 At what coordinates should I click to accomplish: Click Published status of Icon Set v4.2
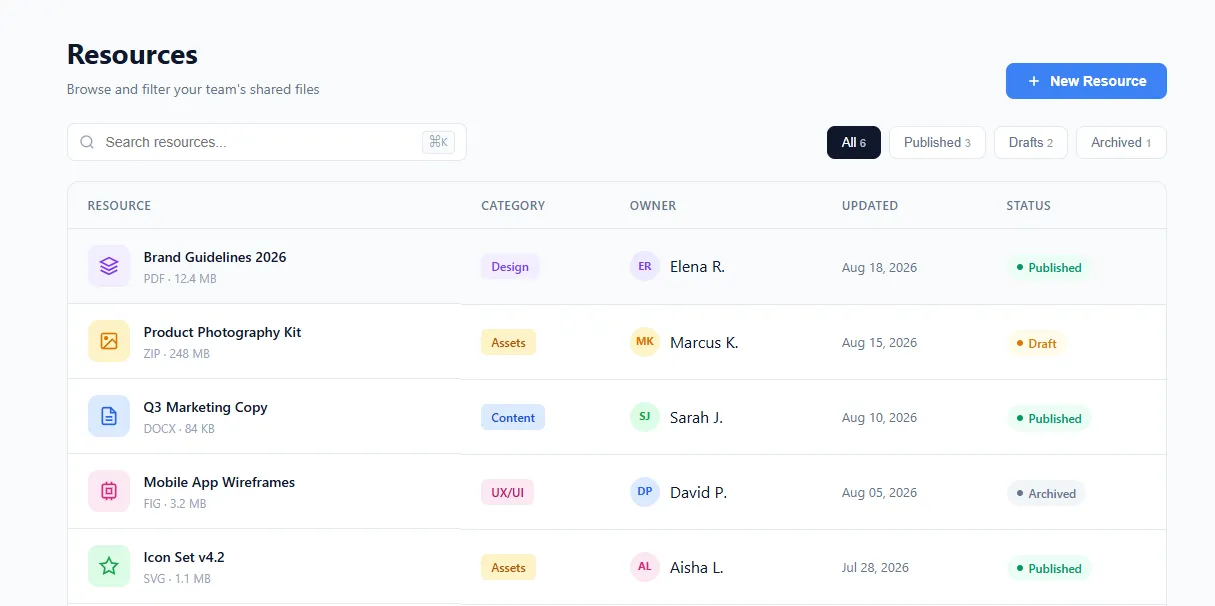(x=1048, y=568)
